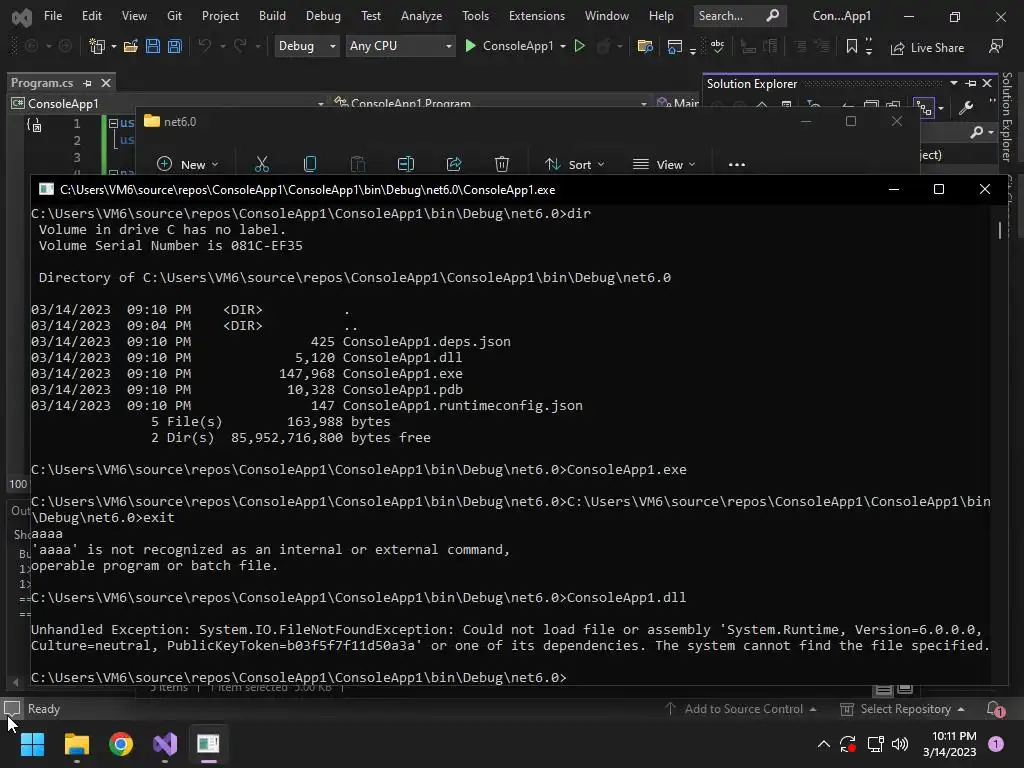Click the Open File folder icon
The width and height of the screenshot is (1024, 768).
coord(131,46)
